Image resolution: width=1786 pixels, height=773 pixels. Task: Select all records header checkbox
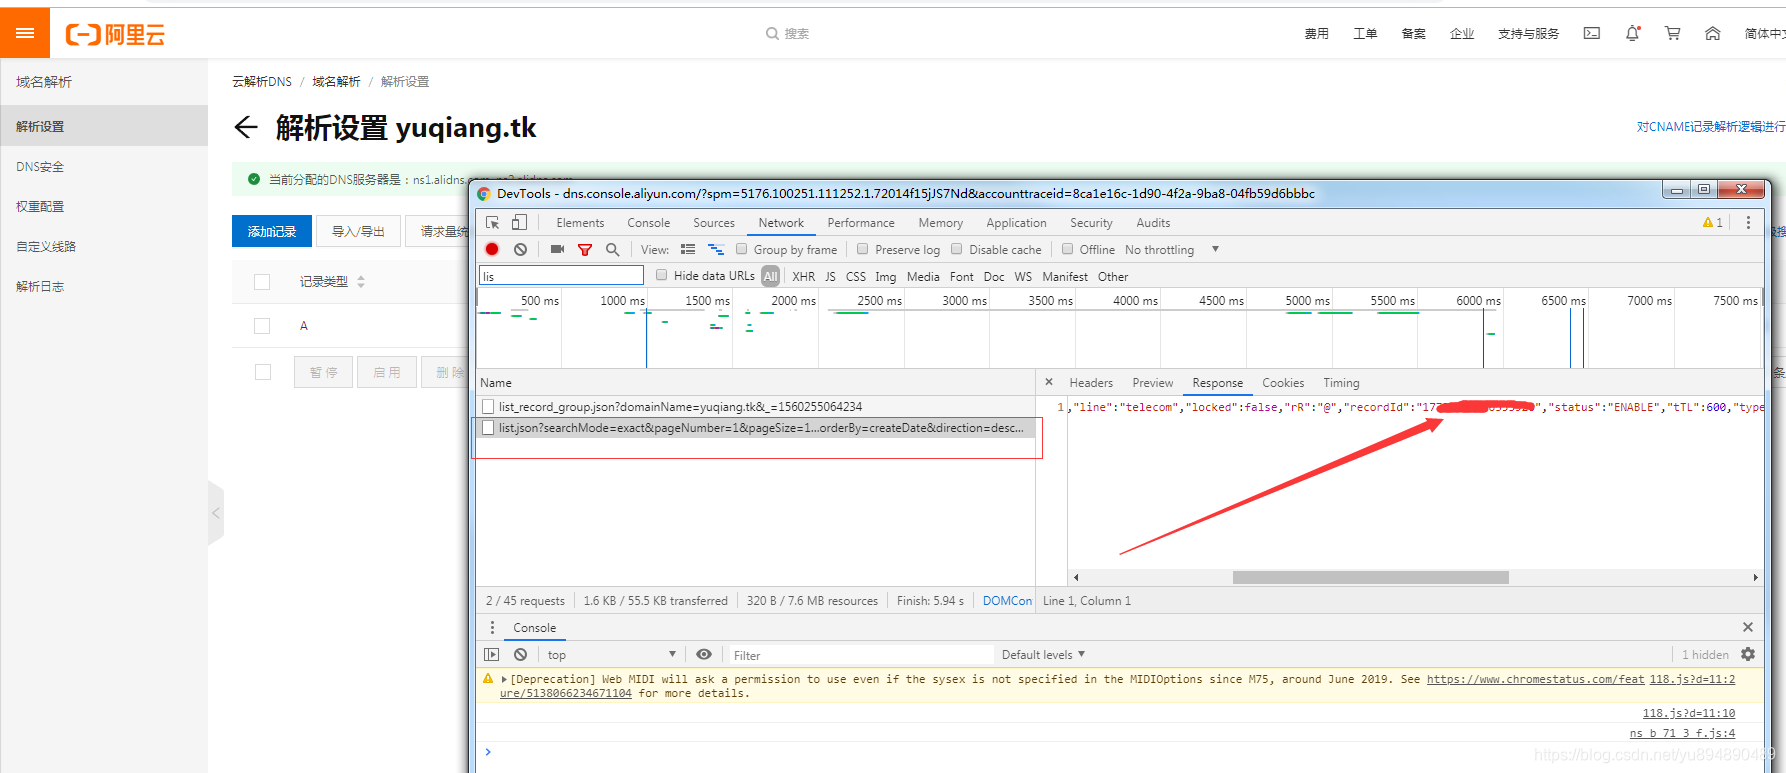[262, 282]
